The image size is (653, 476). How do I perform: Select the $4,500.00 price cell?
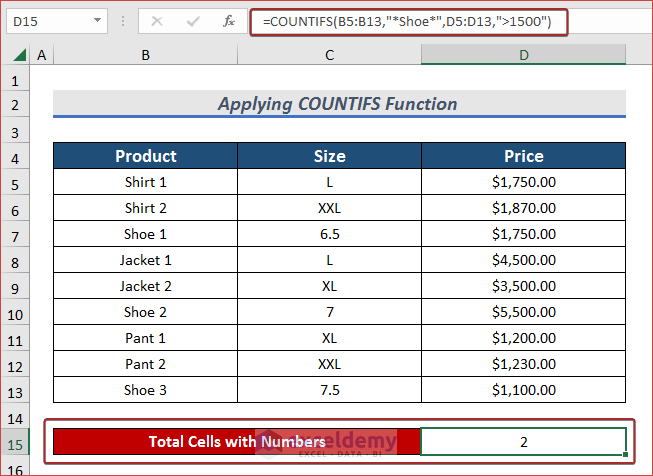click(523, 260)
